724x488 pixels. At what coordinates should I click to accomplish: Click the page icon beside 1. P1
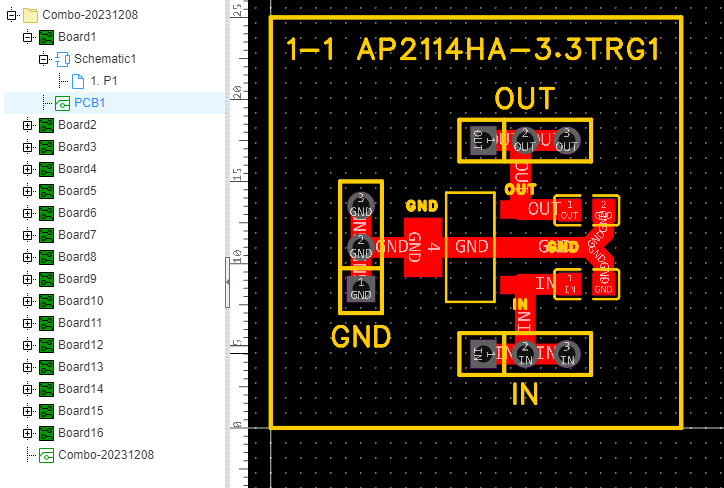pyautogui.click(x=78, y=81)
